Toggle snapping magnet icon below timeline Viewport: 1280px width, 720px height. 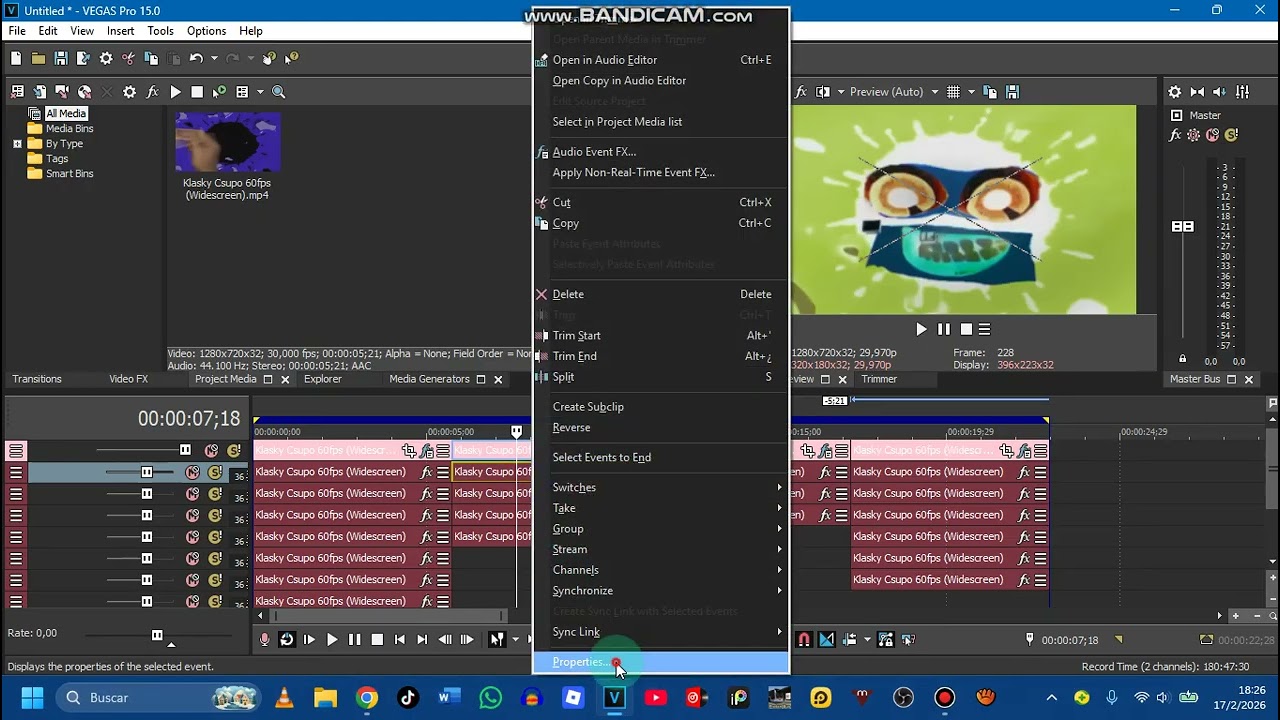tap(804, 640)
